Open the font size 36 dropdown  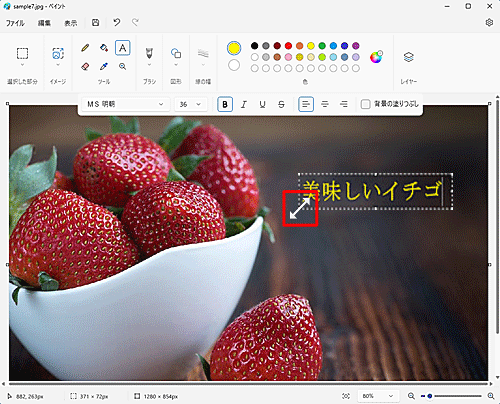[x=191, y=104]
